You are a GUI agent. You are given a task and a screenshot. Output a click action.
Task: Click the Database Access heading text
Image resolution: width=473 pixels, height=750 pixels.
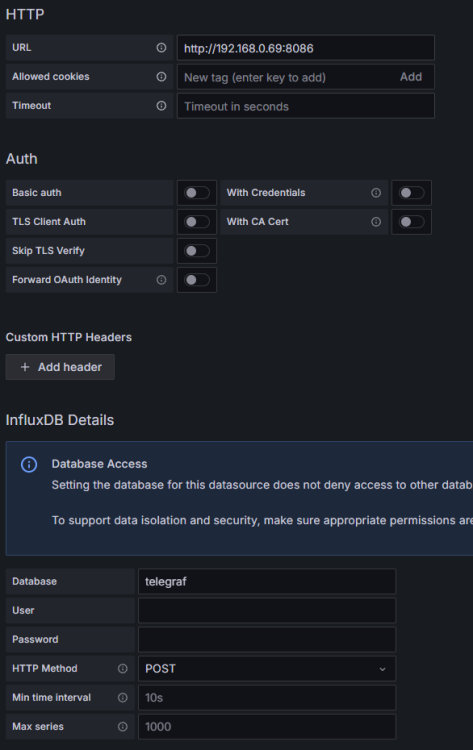click(x=99, y=464)
